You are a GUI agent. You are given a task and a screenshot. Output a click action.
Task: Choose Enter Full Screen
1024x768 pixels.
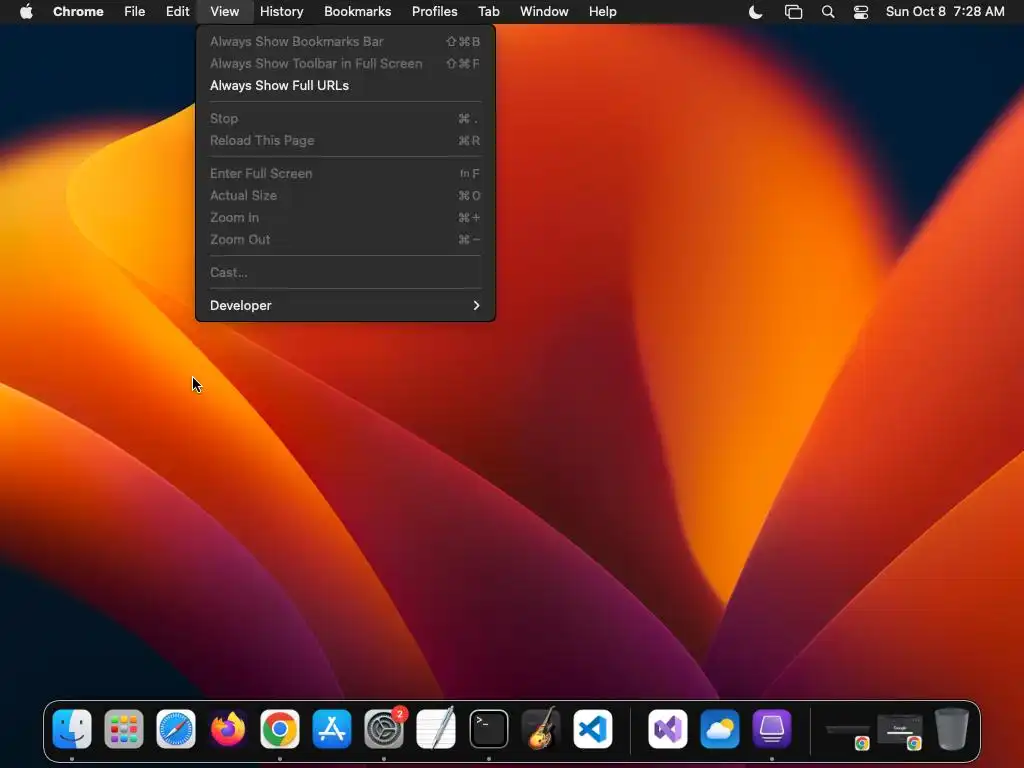click(345, 173)
